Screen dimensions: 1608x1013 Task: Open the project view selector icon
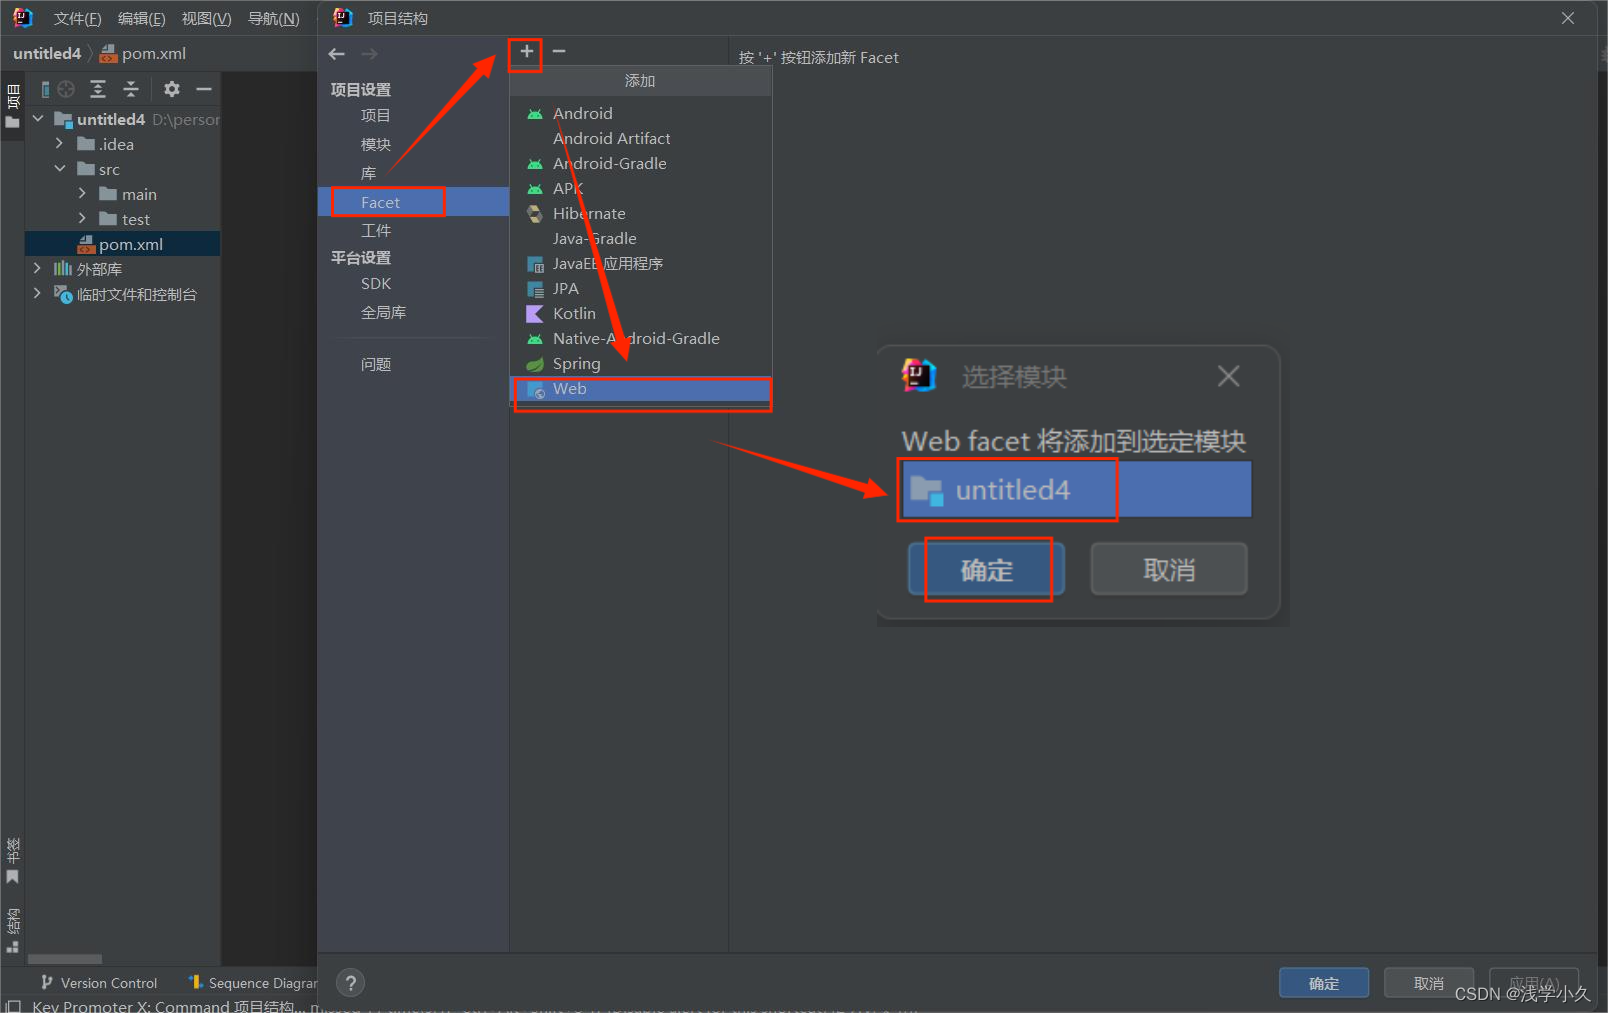tap(45, 89)
